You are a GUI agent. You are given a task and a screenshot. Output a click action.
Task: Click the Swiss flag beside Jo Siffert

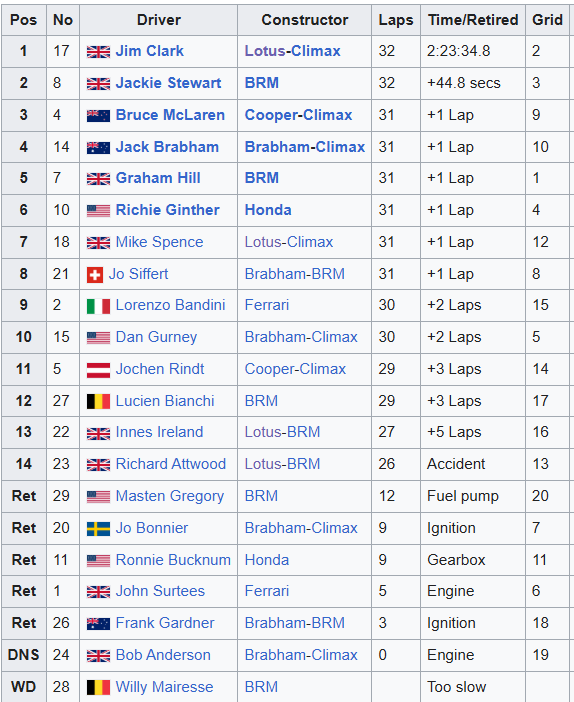(95, 275)
